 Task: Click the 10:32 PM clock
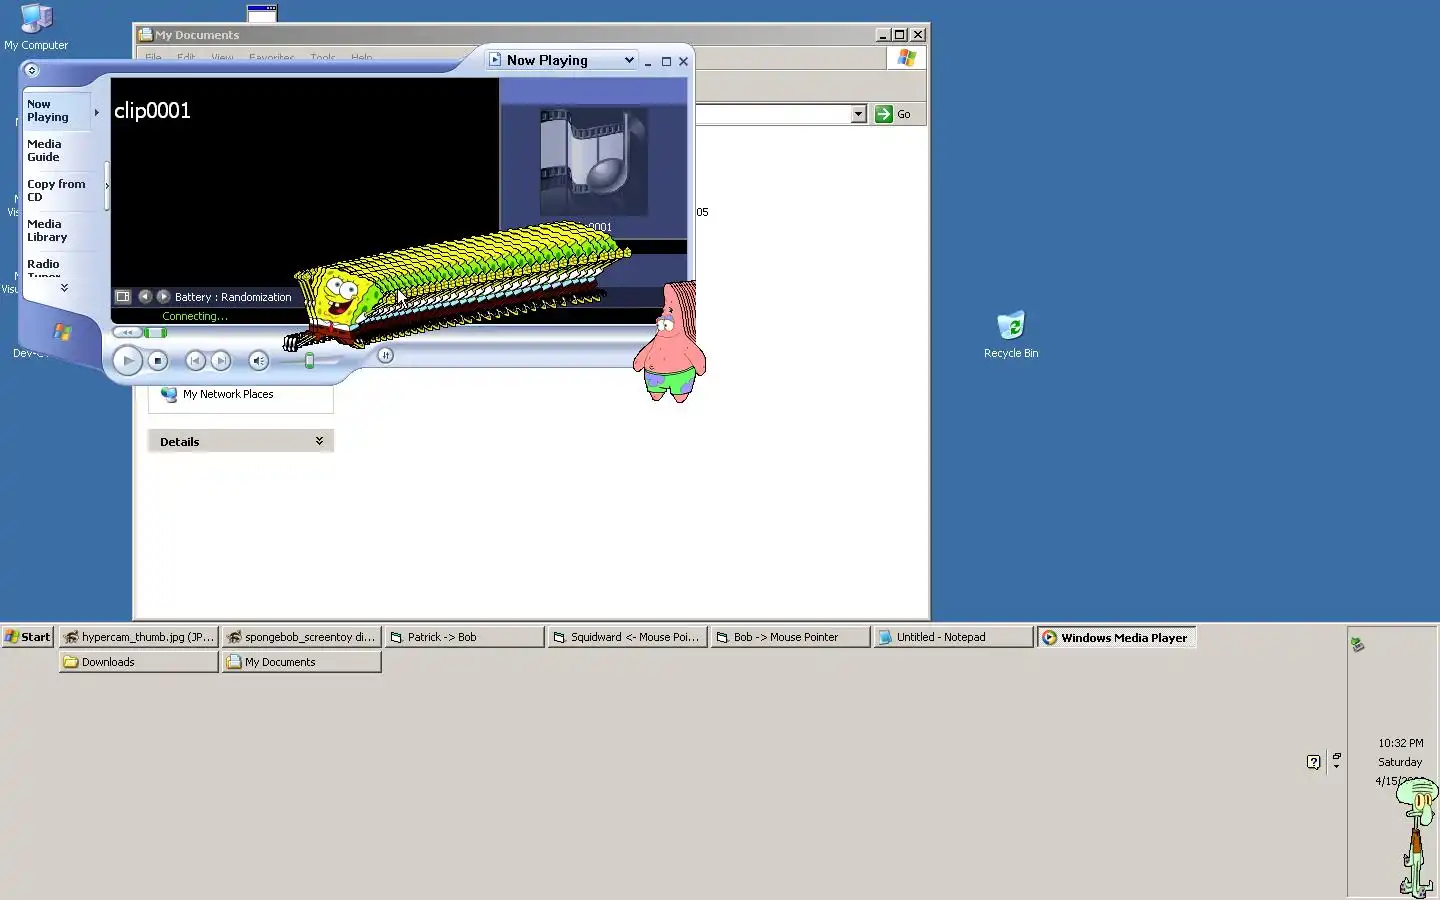pos(1400,743)
